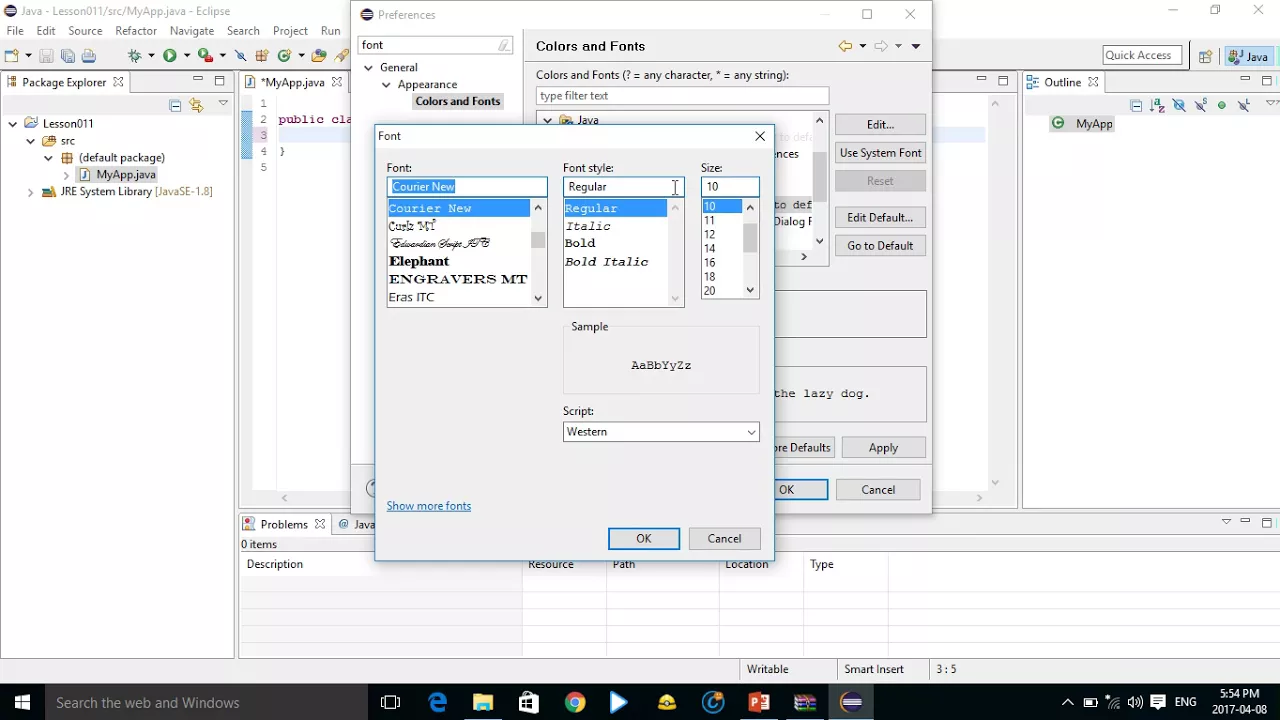Open the Source menu
The width and height of the screenshot is (1280, 720).
click(x=85, y=31)
